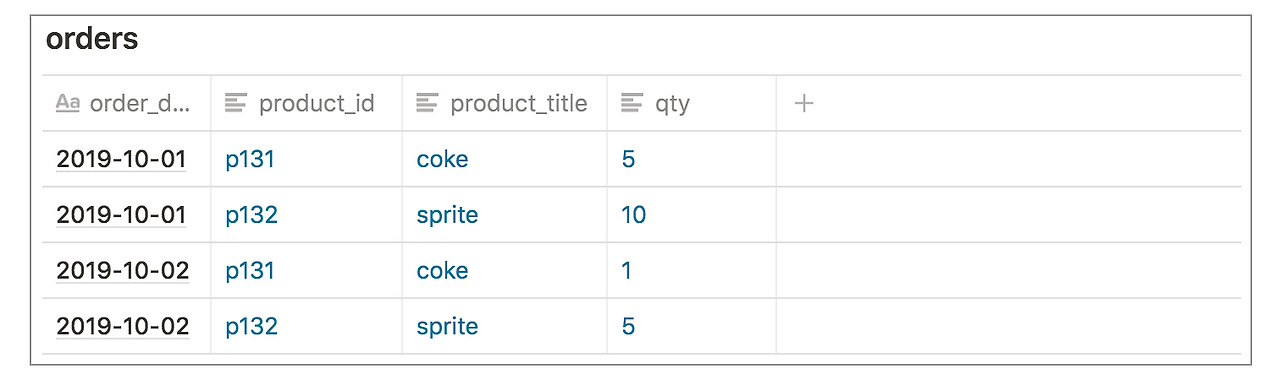Select the coke cell in the third row
This screenshot has width=1280, height=380.
tap(504, 271)
